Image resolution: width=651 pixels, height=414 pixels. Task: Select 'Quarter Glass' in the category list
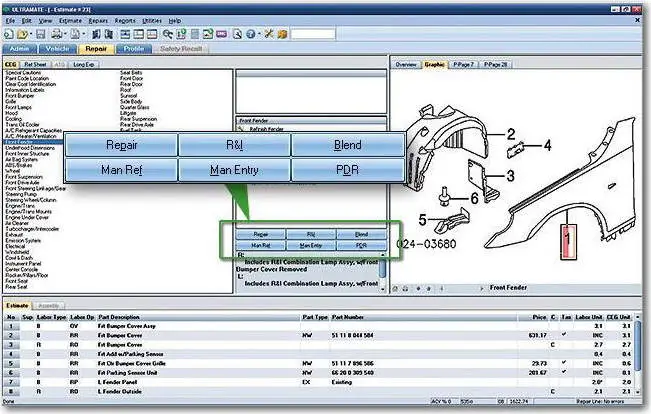135,107
